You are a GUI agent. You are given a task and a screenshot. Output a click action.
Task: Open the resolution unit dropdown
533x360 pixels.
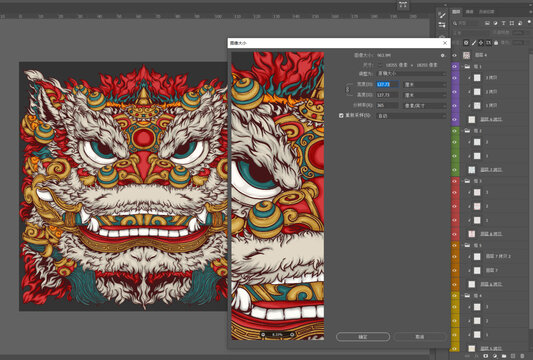click(425, 106)
